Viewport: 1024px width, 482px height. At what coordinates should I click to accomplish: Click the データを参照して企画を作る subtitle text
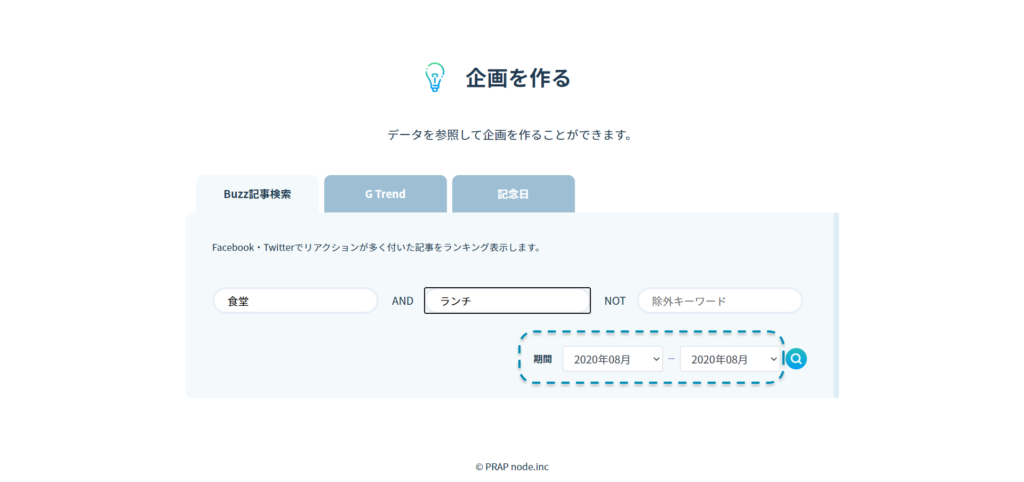[x=511, y=135]
